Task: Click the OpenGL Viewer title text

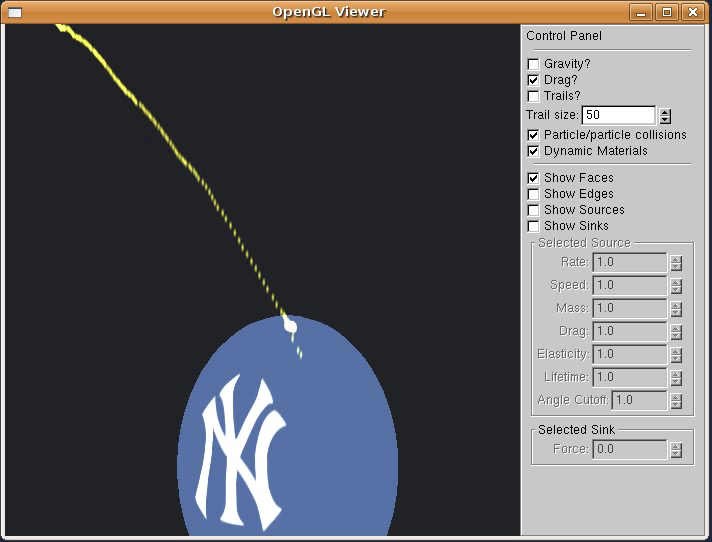Action: point(329,12)
